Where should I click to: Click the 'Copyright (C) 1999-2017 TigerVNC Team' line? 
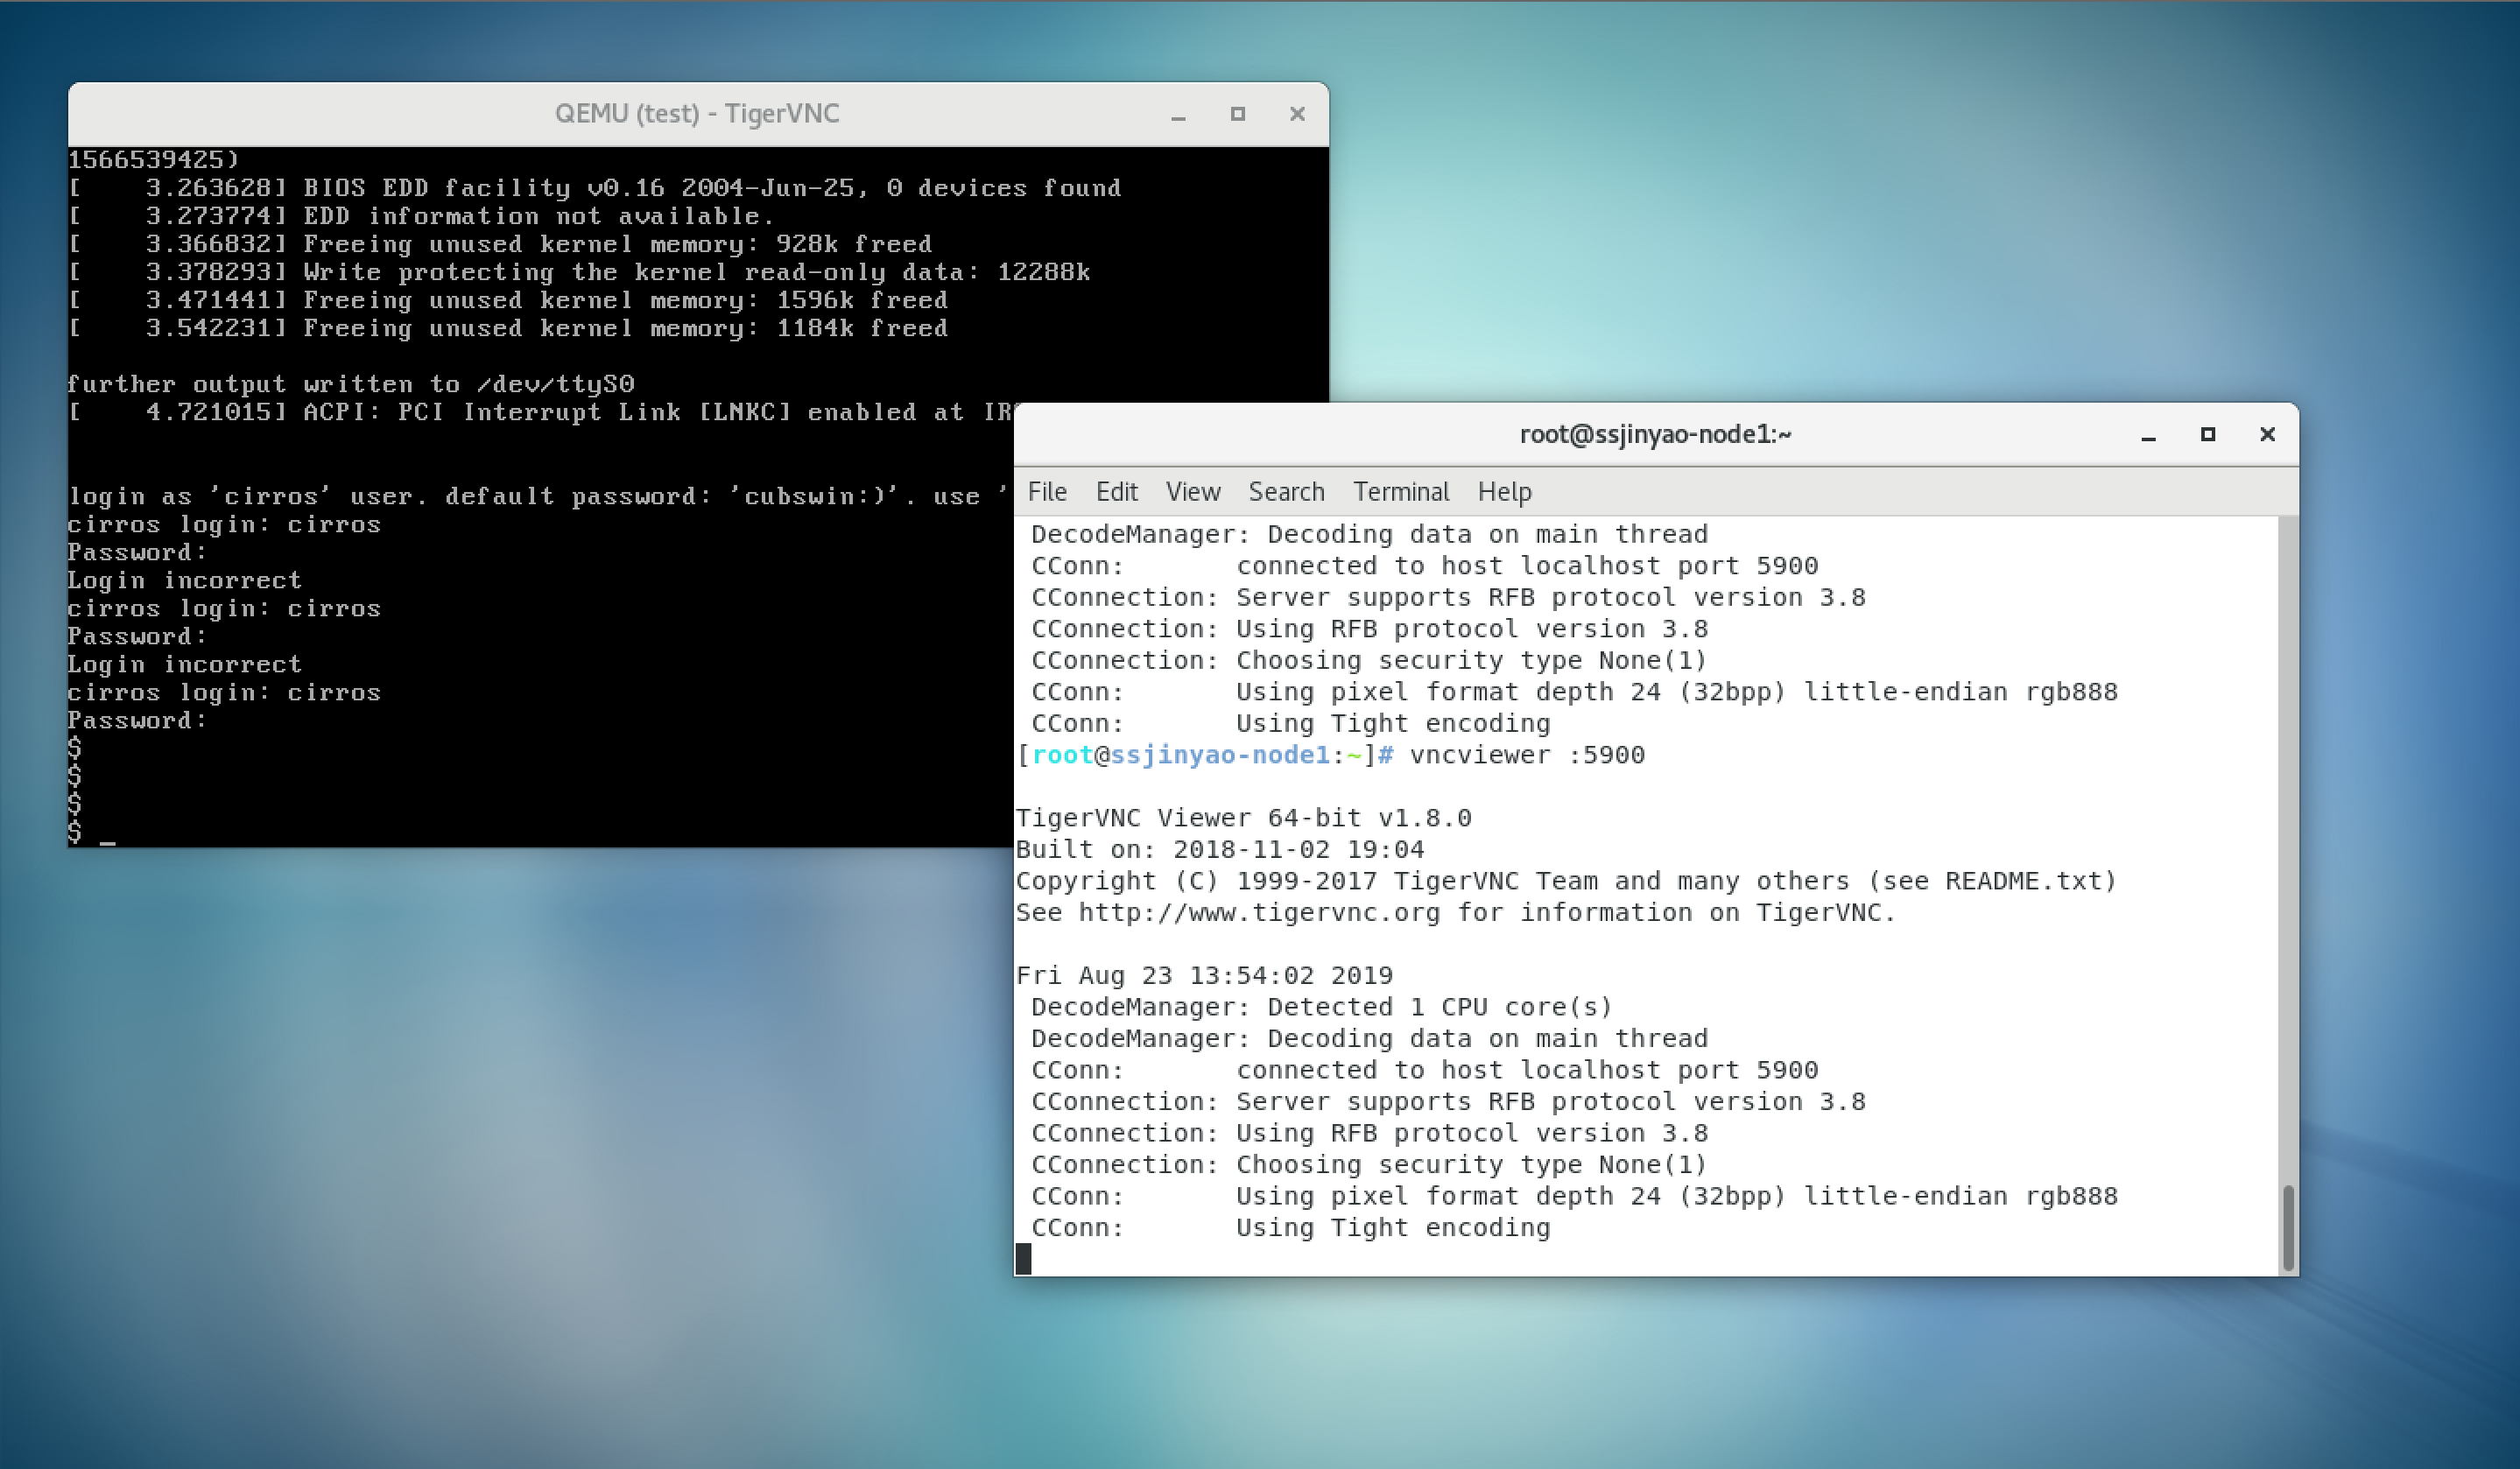coord(1566,881)
